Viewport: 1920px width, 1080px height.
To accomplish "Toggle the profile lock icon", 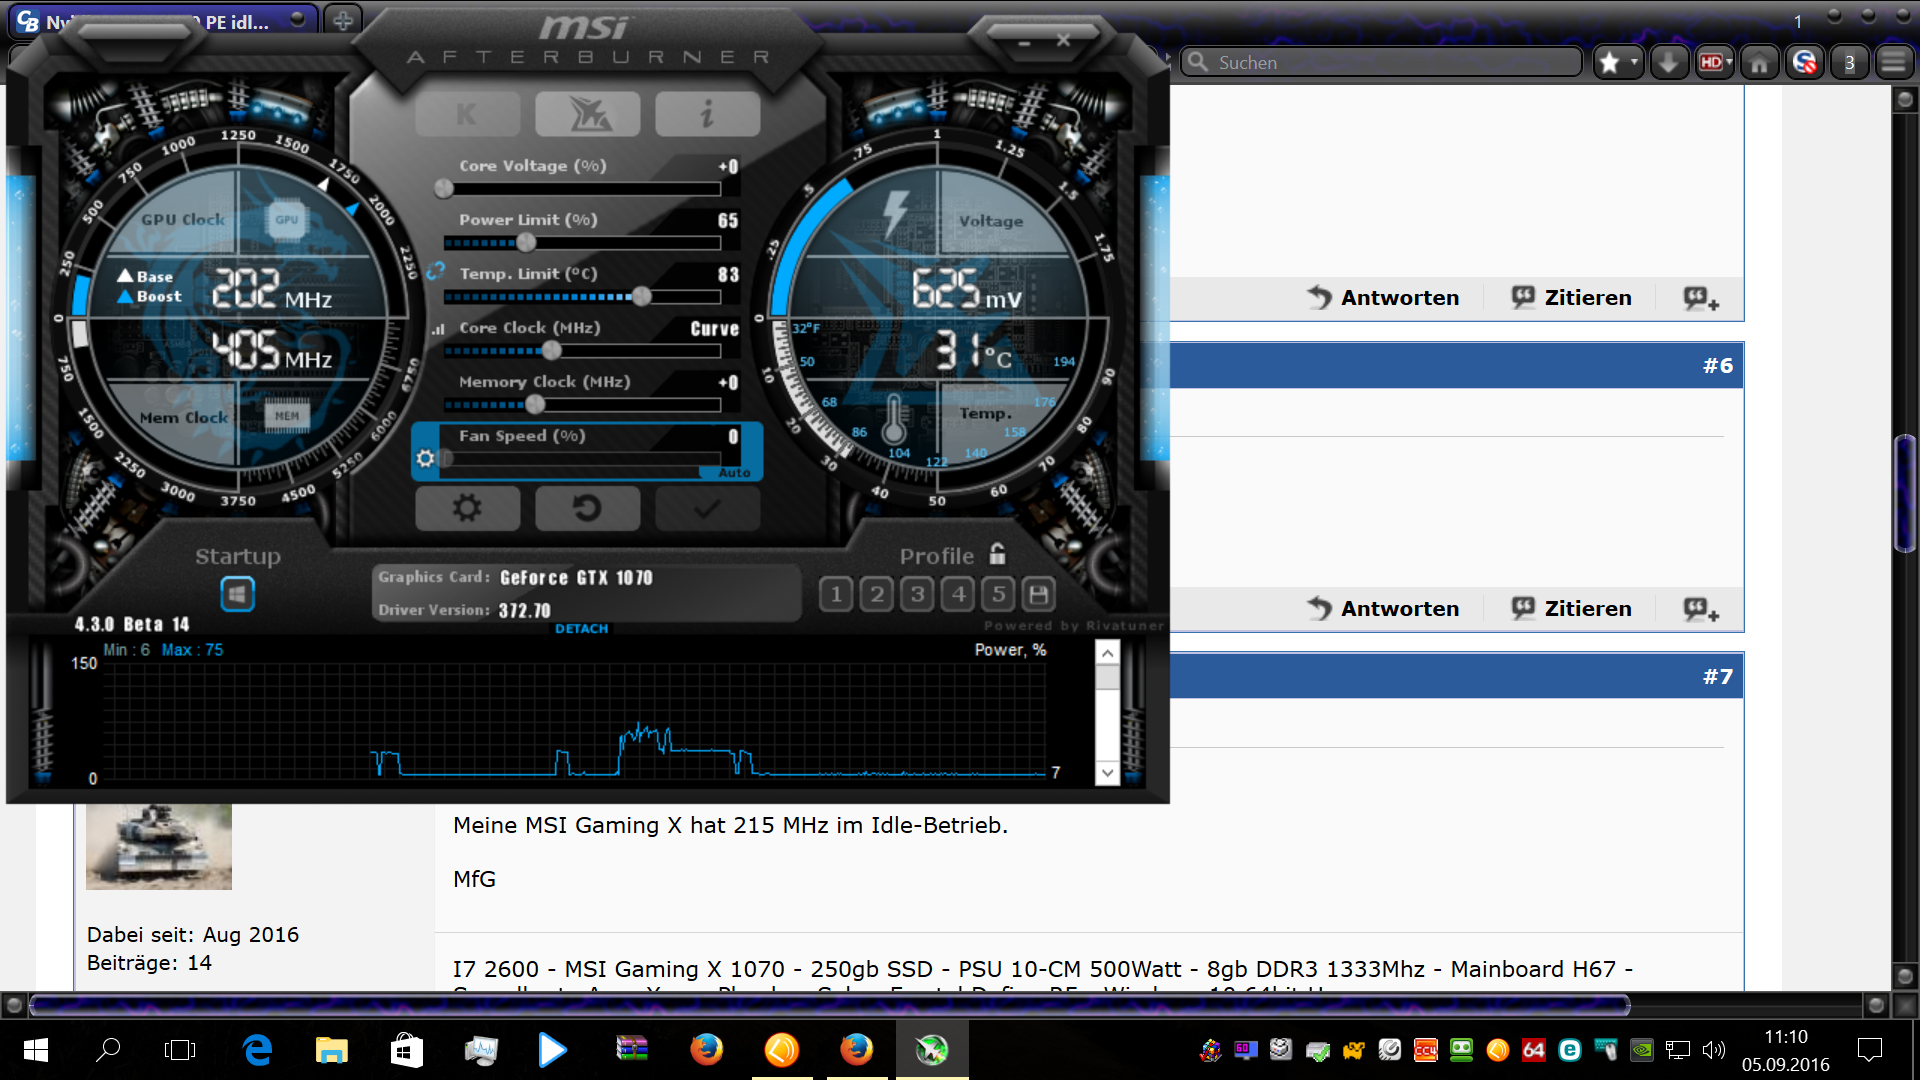I will click(997, 554).
